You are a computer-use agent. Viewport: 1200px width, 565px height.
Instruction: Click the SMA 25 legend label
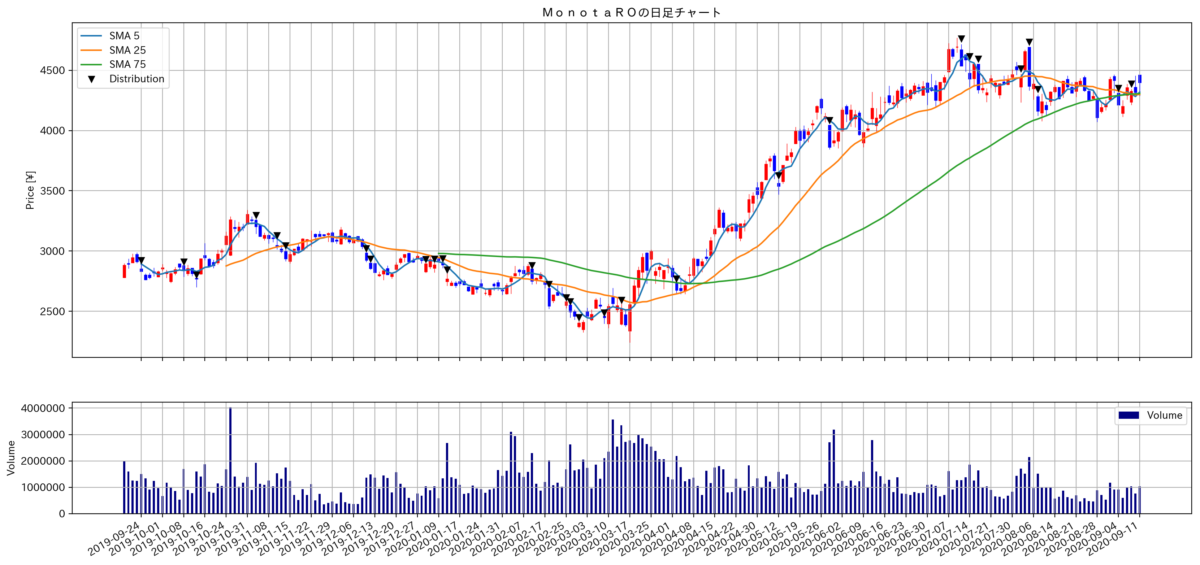tap(129, 50)
